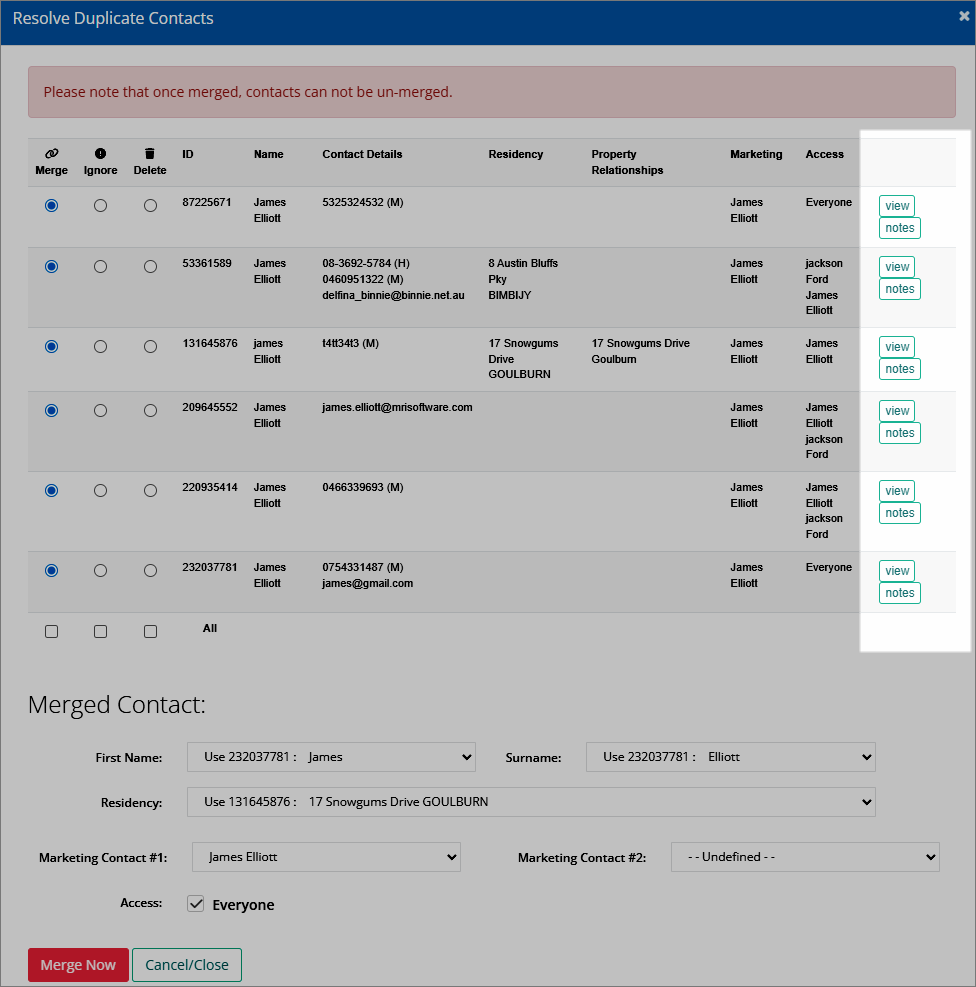Click the Merge Now button
This screenshot has width=976, height=987.
tap(78, 965)
